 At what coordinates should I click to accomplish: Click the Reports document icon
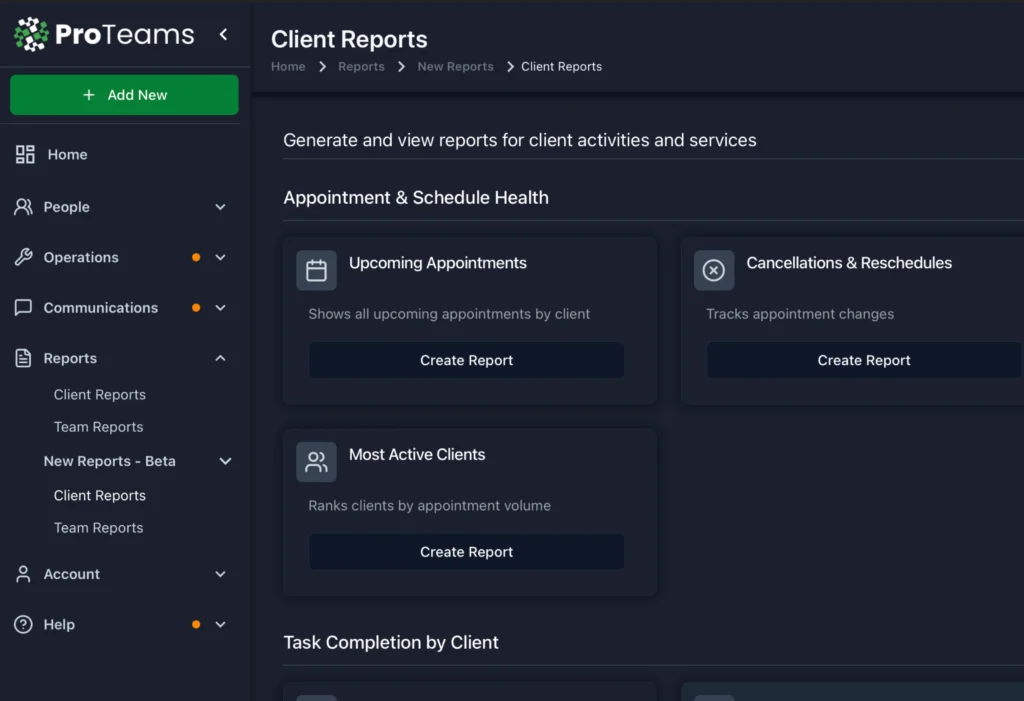coord(24,357)
